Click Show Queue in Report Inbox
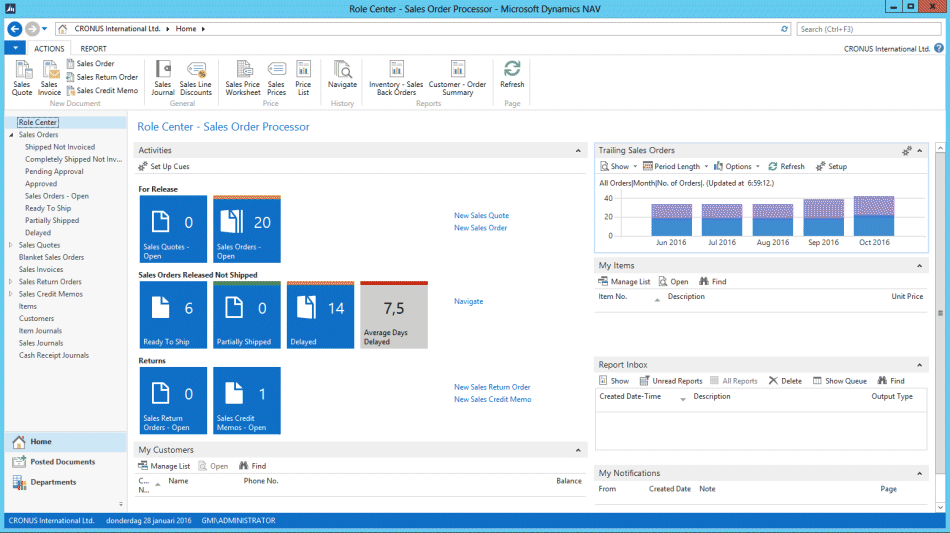The height and width of the screenshot is (533, 950). (840, 381)
